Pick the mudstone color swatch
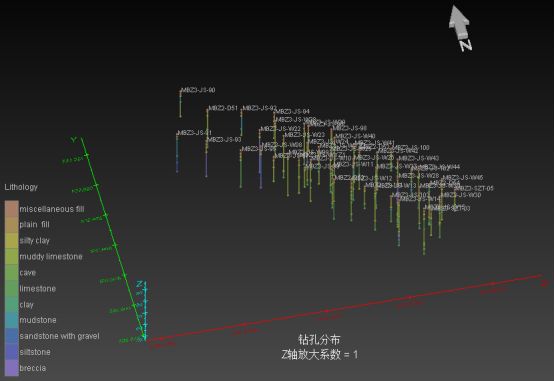This screenshot has height=381, width=555. pyautogui.click(x=12, y=320)
